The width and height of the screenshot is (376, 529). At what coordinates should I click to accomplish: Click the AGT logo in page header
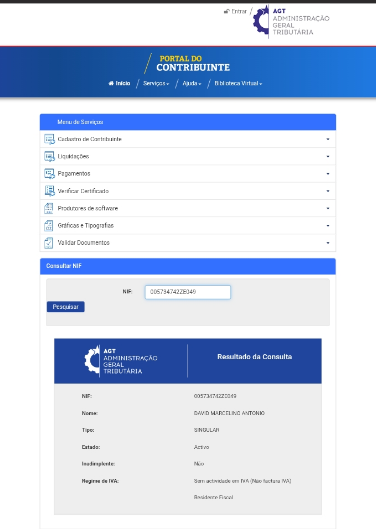click(x=291, y=22)
